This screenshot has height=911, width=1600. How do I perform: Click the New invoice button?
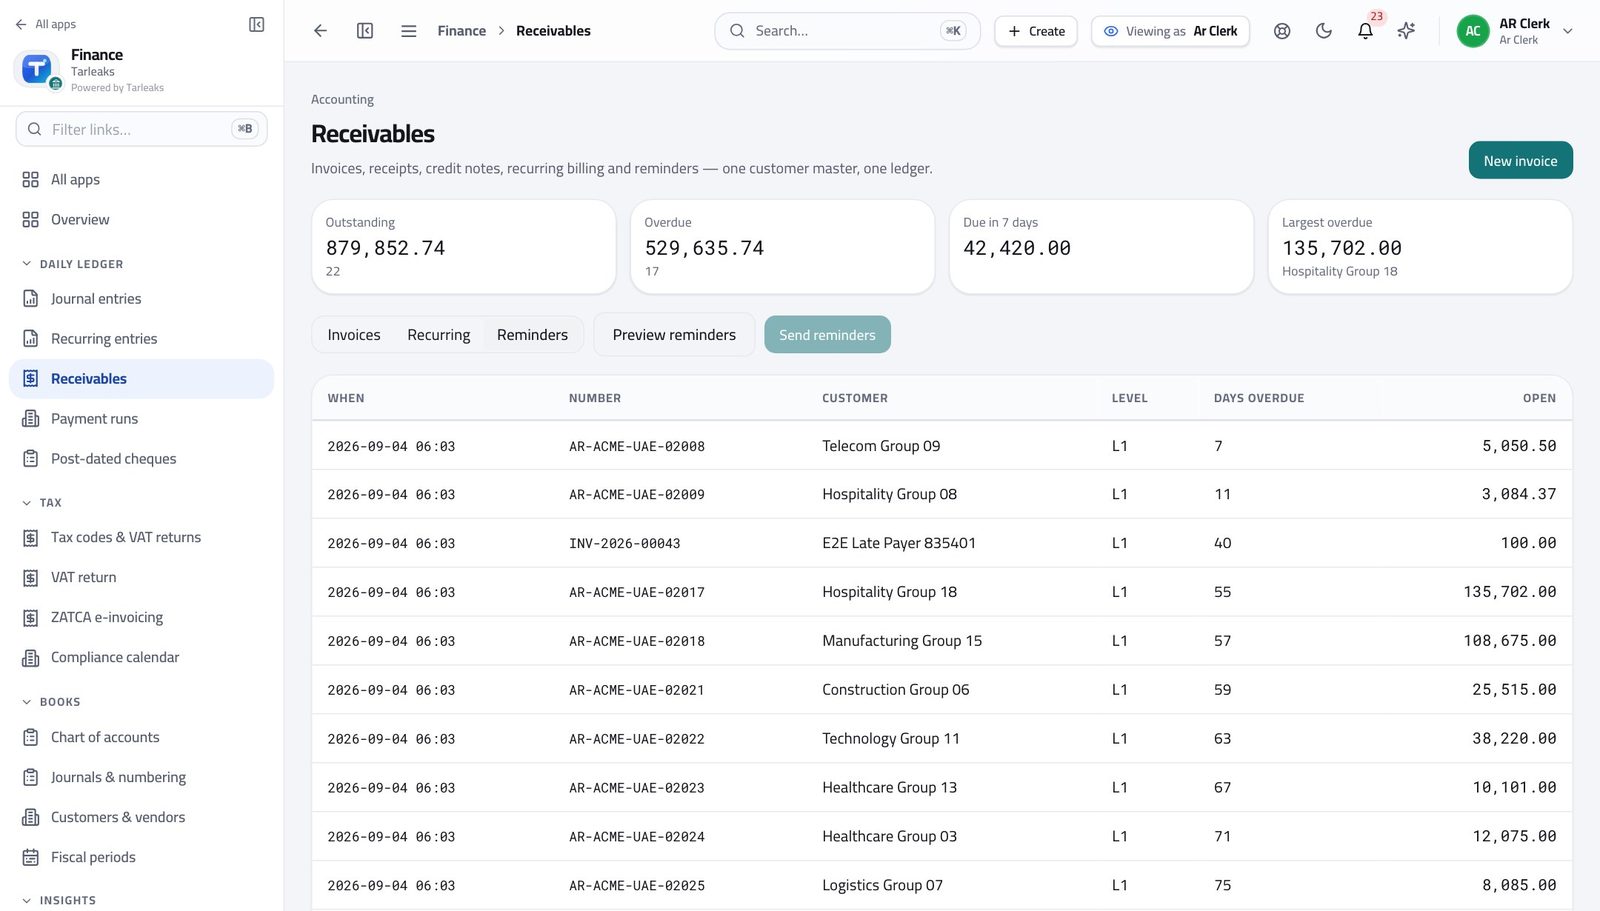tap(1520, 160)
